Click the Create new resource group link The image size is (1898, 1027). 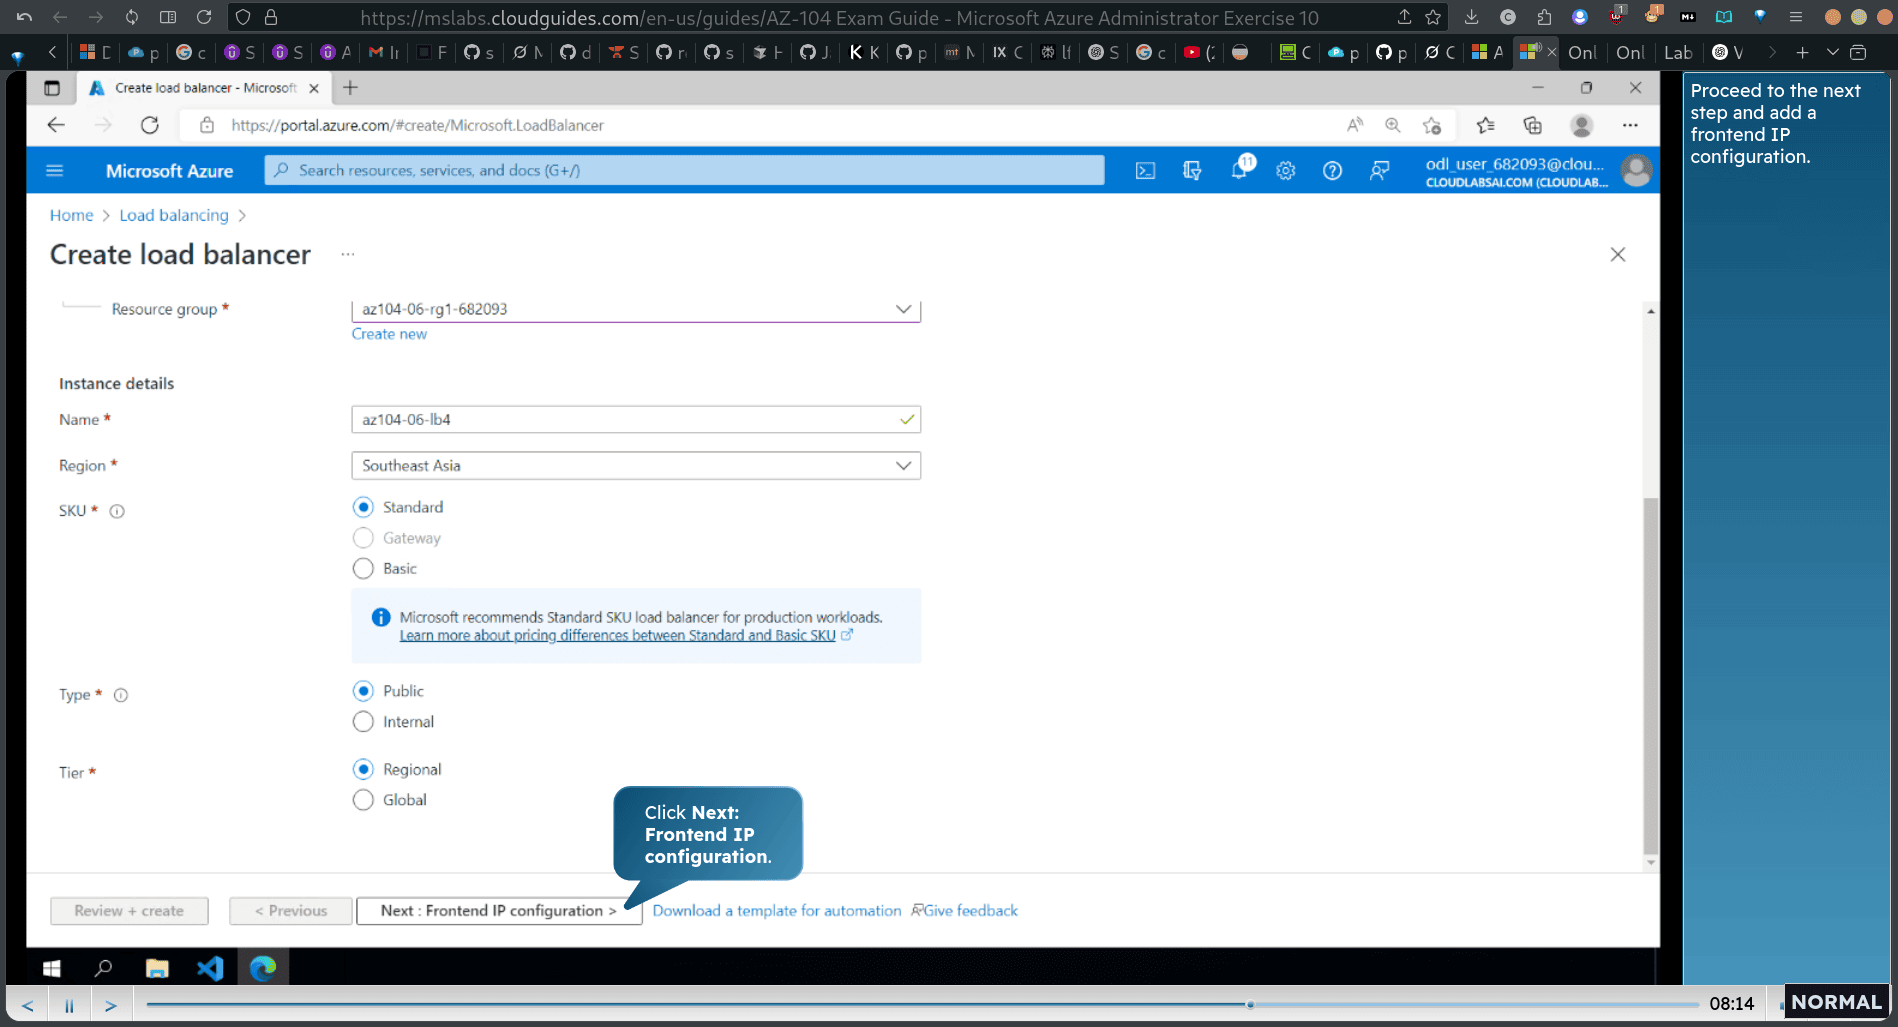click(x=389, y=334)
